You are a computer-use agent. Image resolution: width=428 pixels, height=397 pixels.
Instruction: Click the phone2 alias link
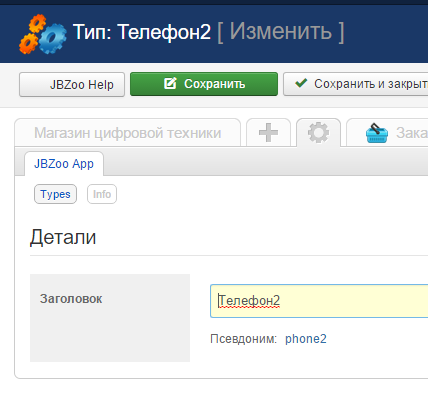pyautogui.click(x=306, y=339)
